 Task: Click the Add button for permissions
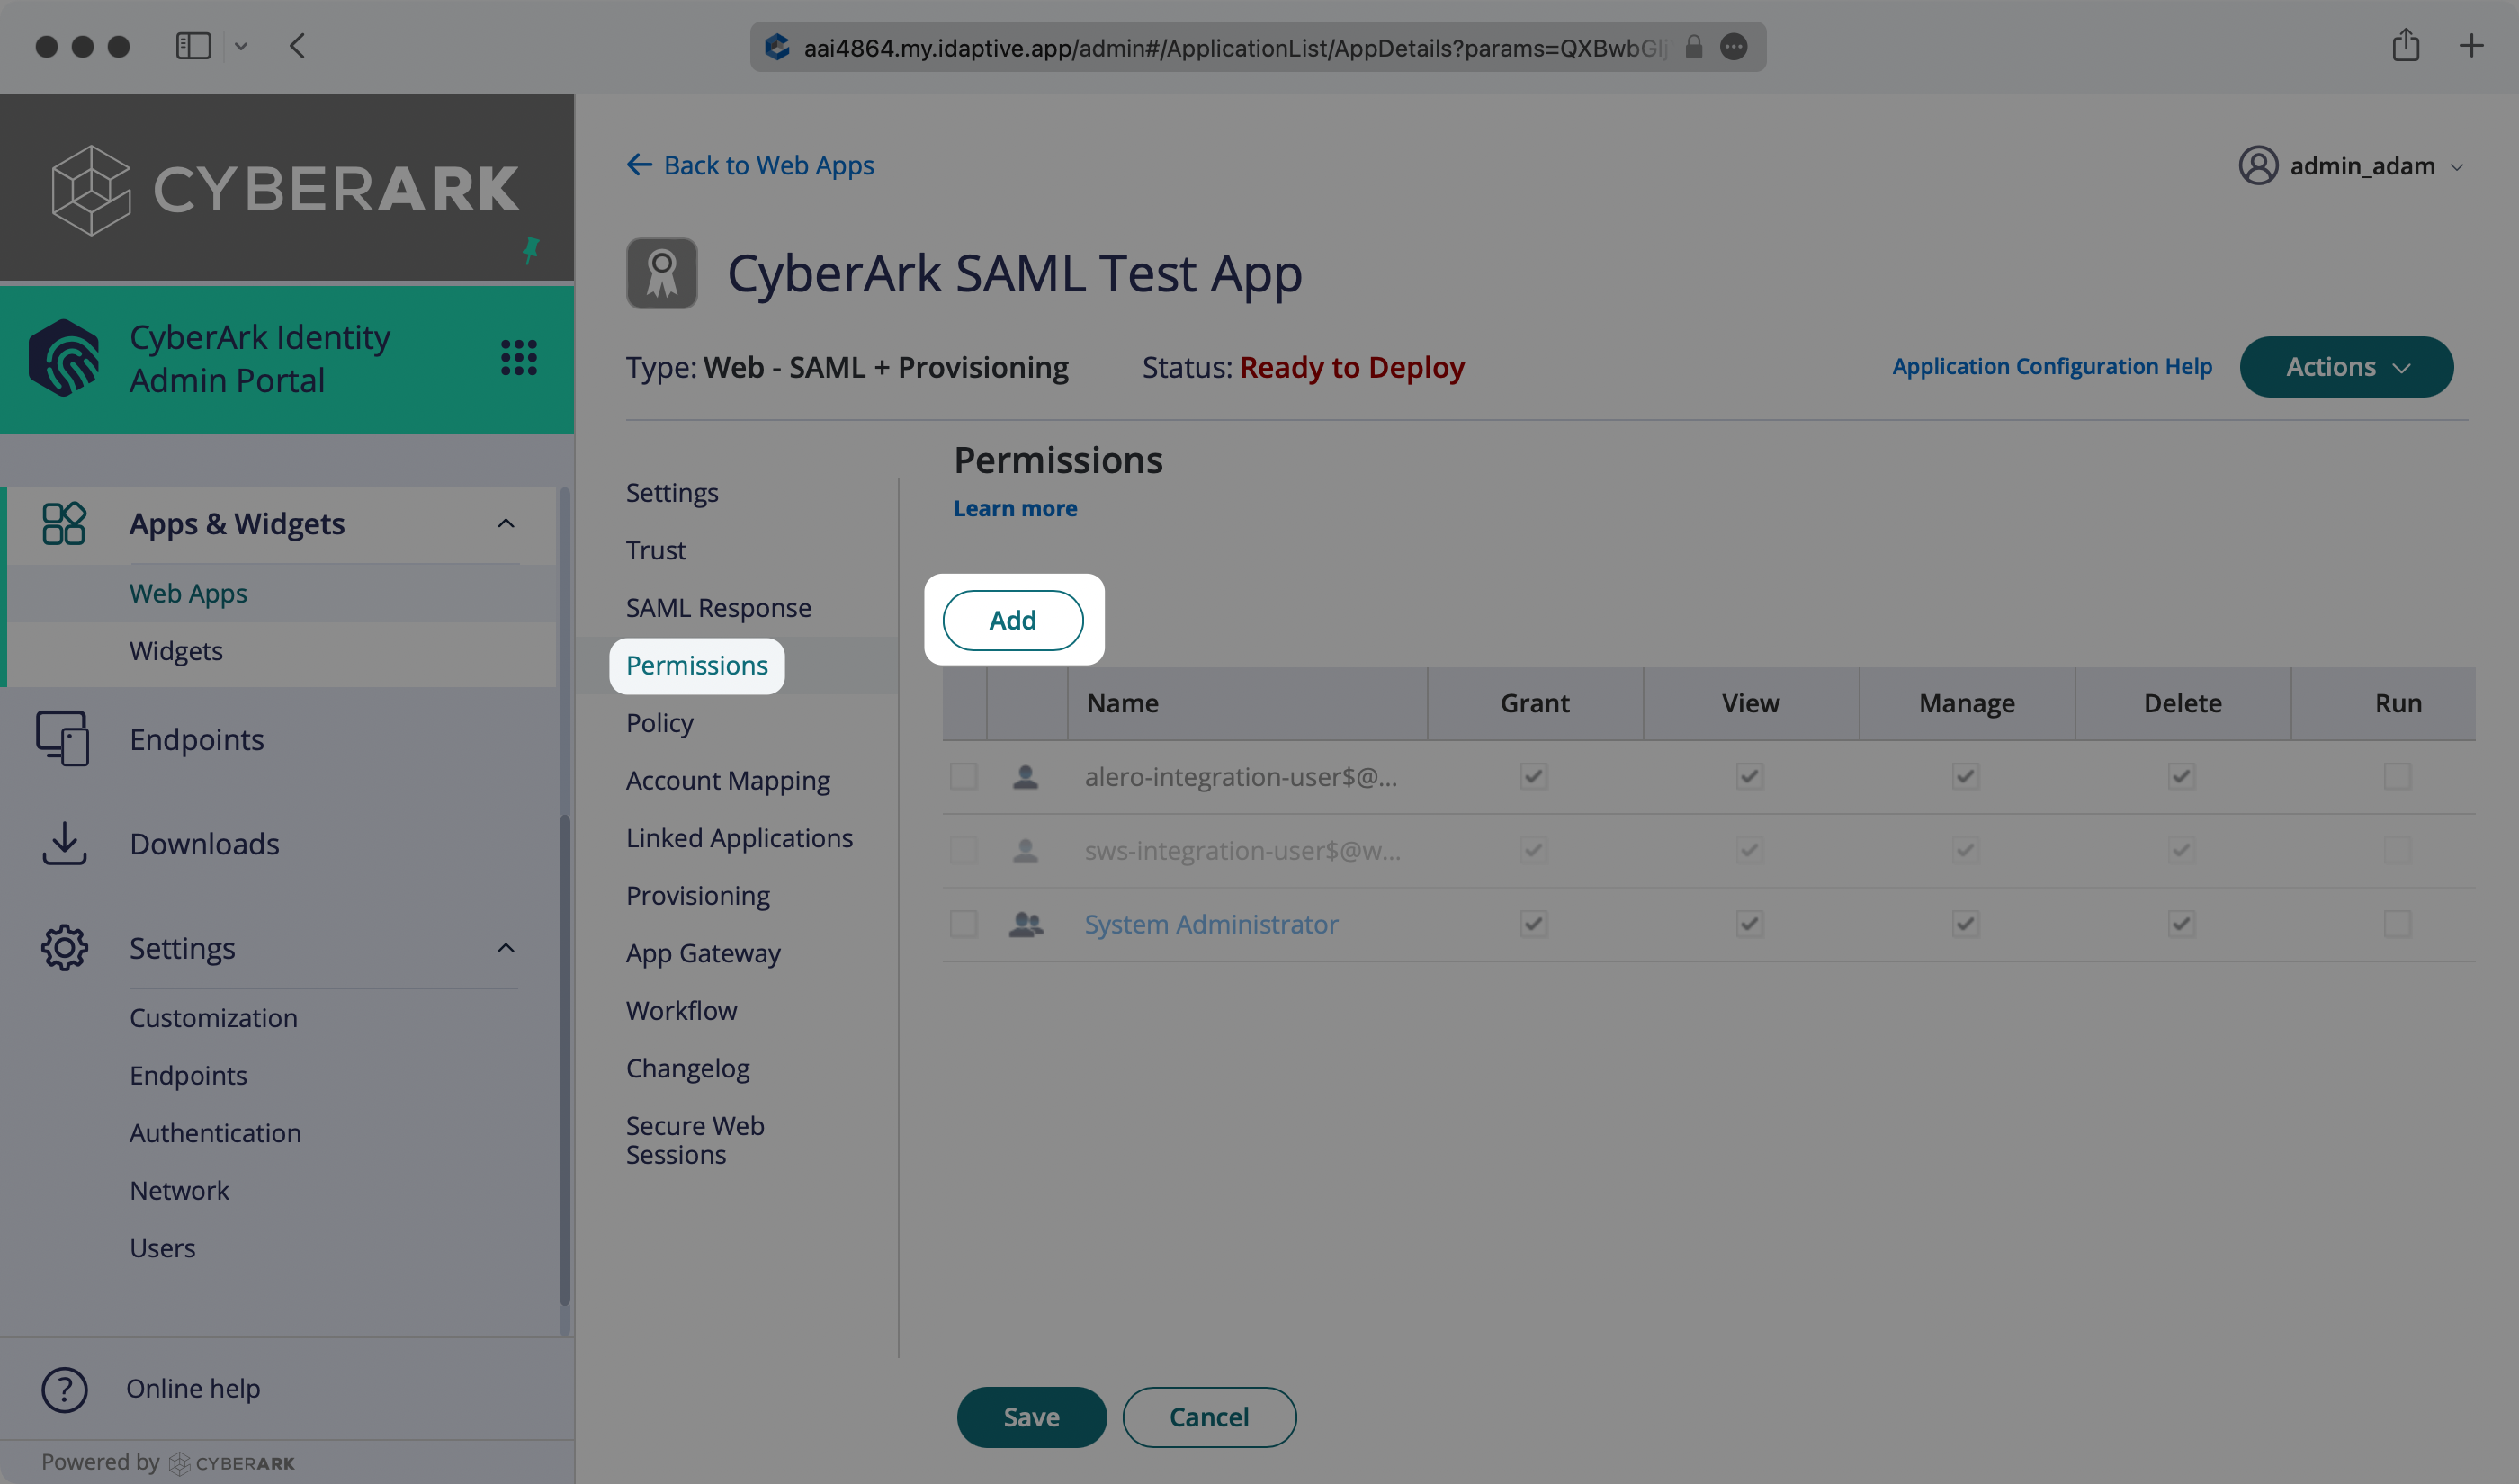point(1012,620)
